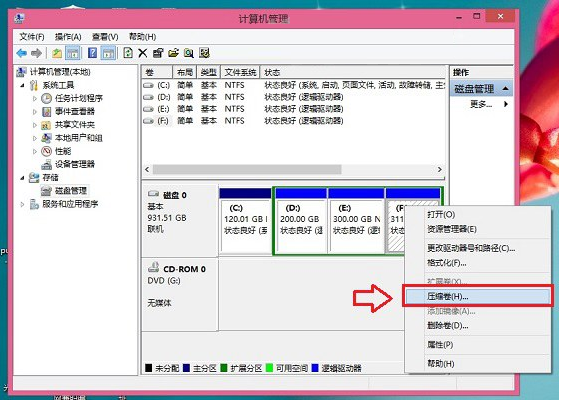Click the Properties toolbar icon
Image resolution: width=561 pixels, height=402 pixels.
158,53
